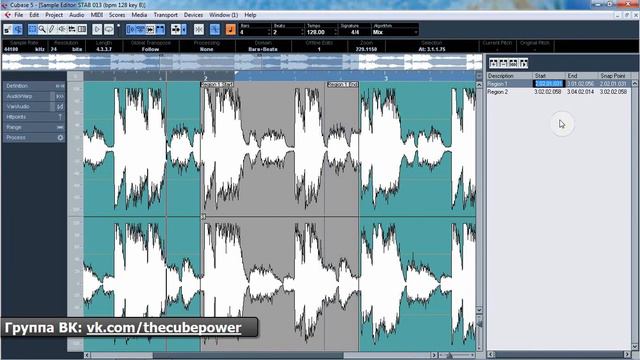This screenshot has width=640, height=360.
Task: Click the Tempo 128.00 field
Action: pyautogui.click(x=320, y=32)
